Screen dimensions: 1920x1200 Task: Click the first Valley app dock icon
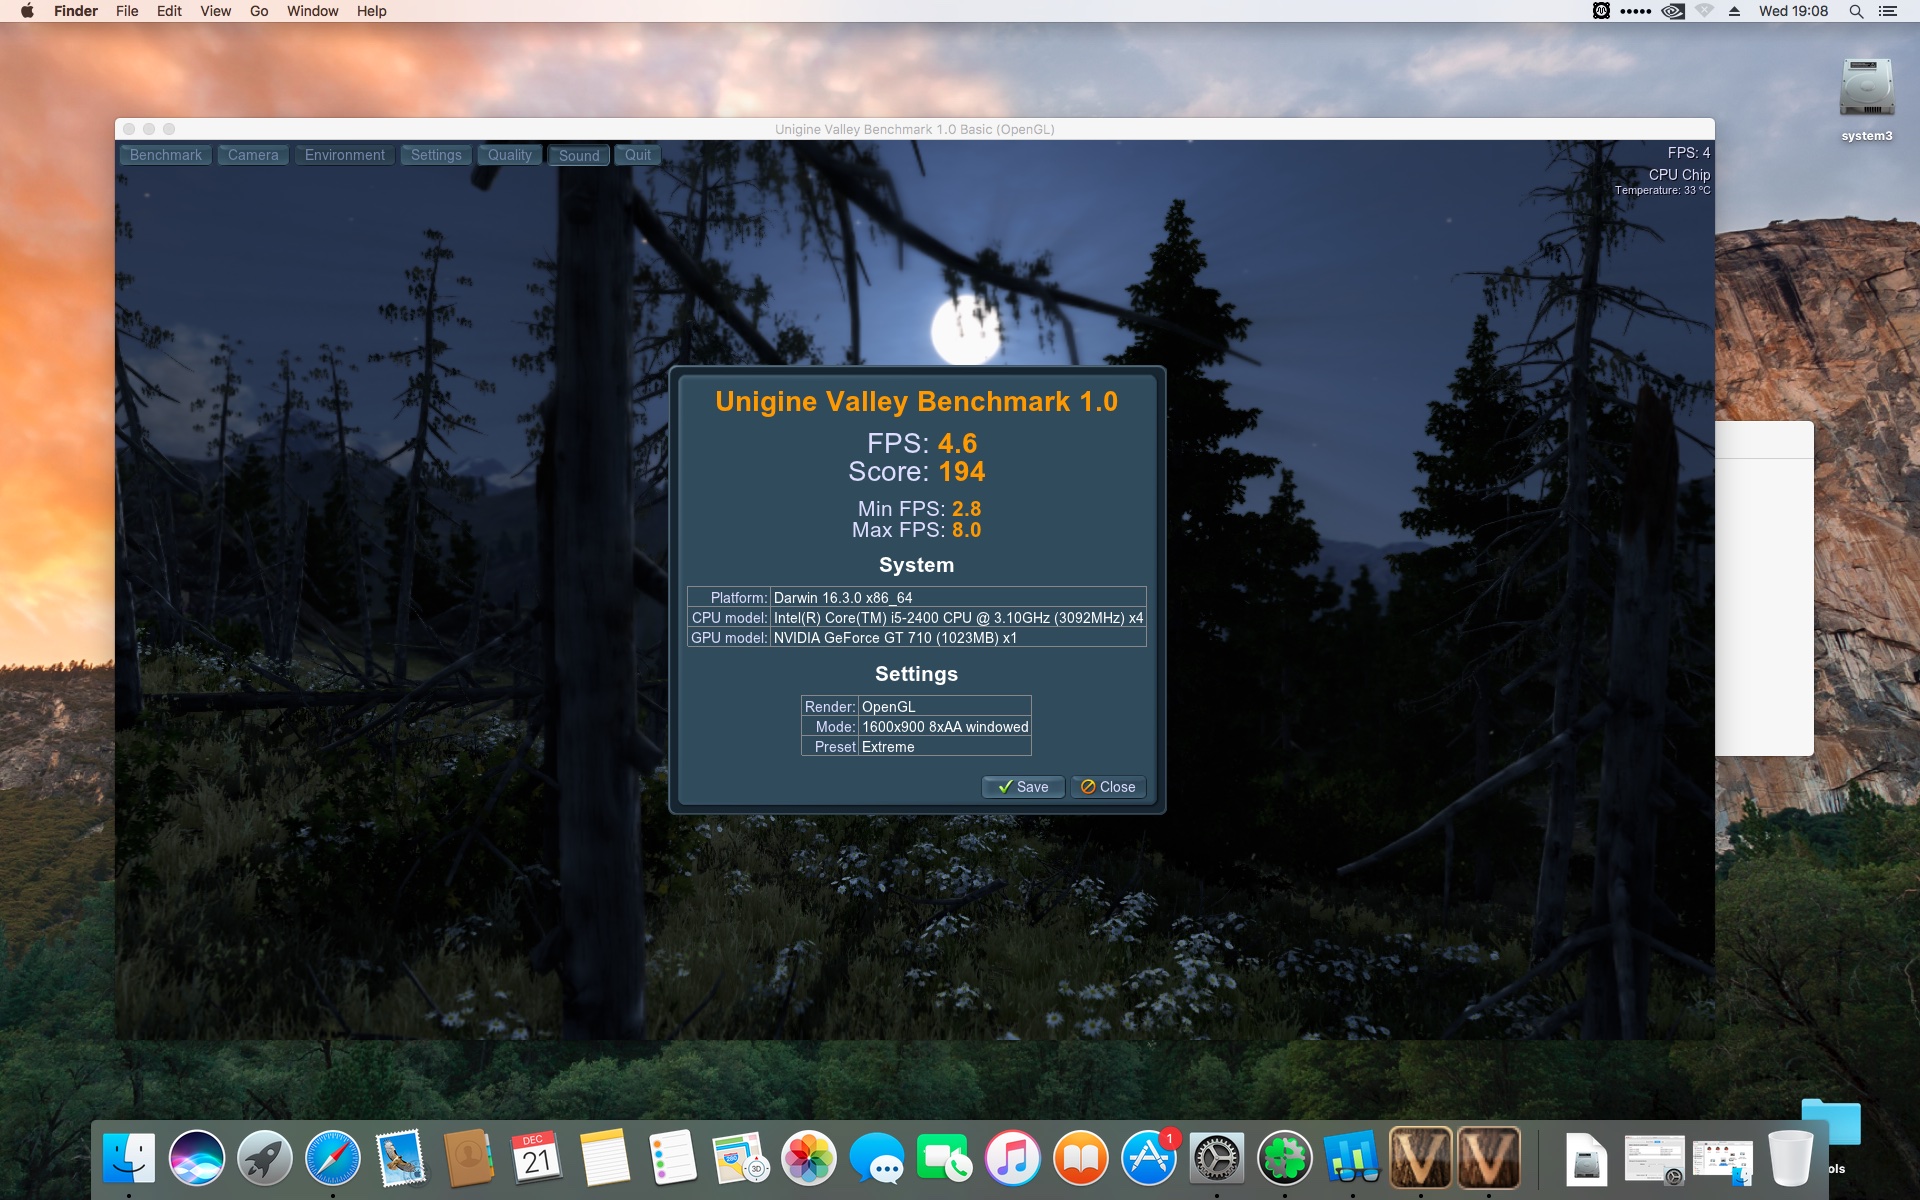[1420, 1158]
